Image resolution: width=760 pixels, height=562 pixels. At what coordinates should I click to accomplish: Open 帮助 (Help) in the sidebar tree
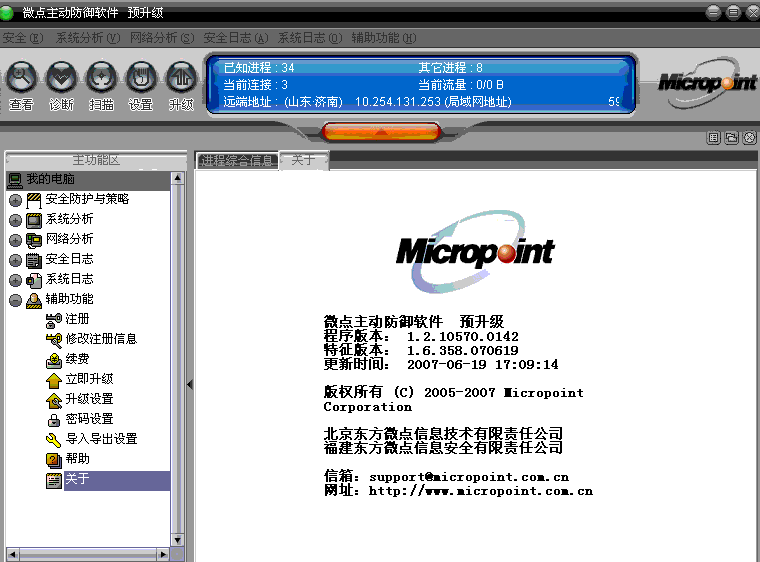coord(77,459)
